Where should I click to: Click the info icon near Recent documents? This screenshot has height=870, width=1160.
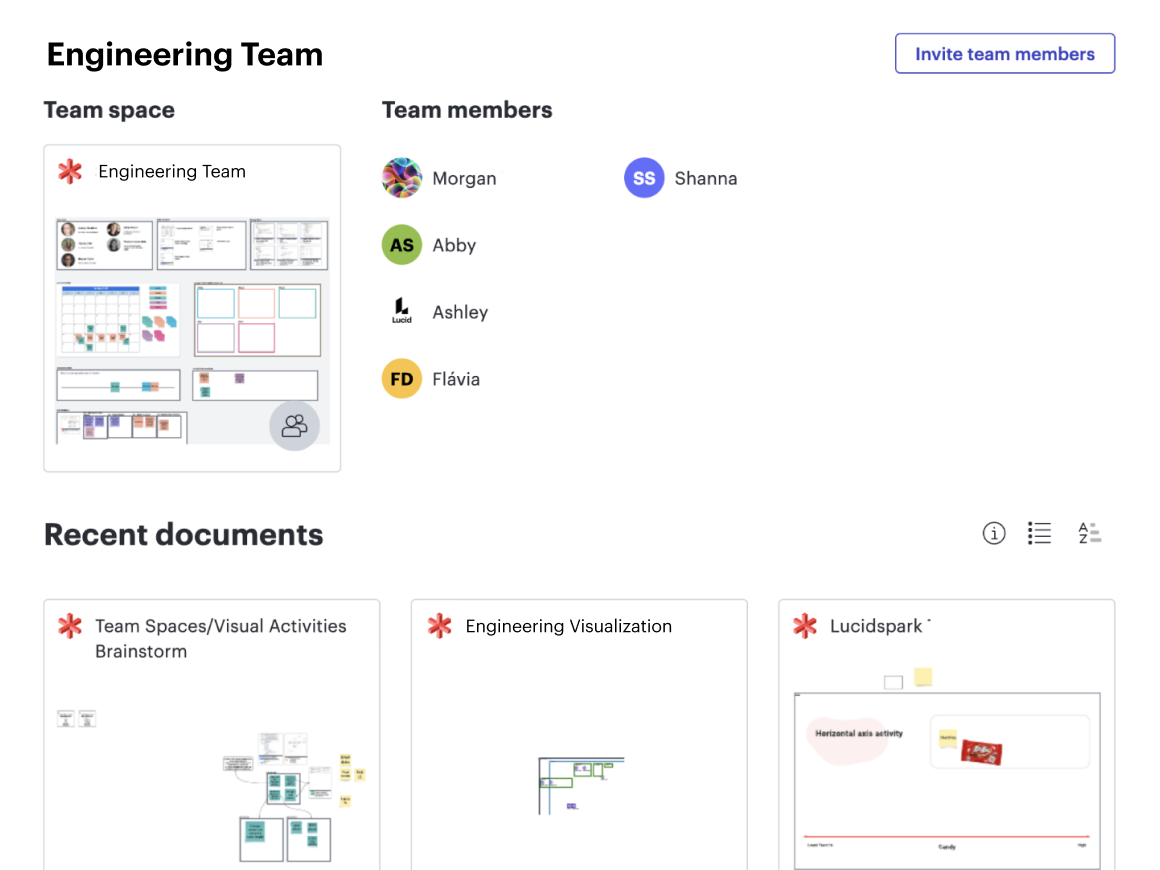[994, 533]
